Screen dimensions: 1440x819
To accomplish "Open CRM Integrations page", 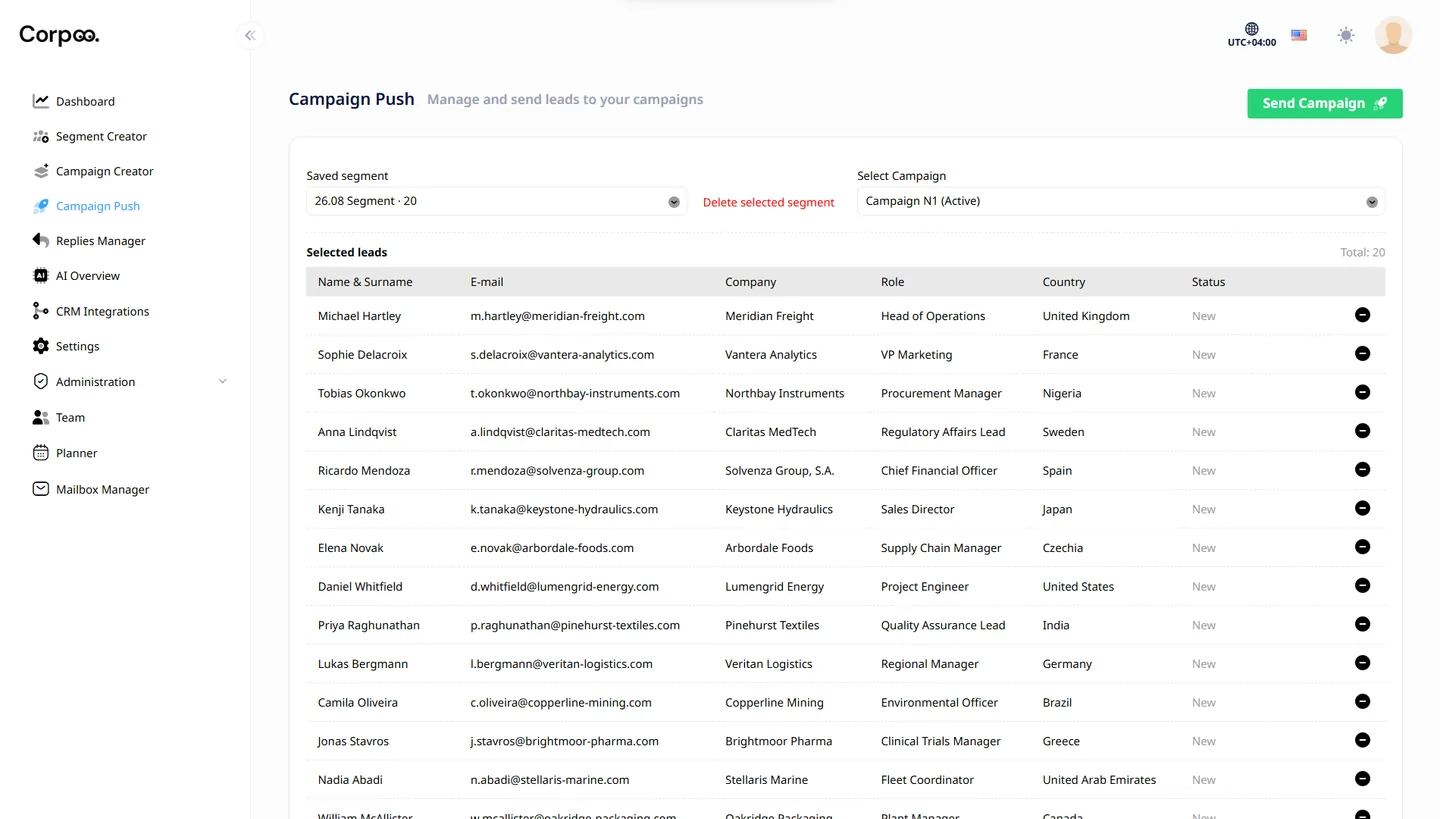I will coord(91,311).
